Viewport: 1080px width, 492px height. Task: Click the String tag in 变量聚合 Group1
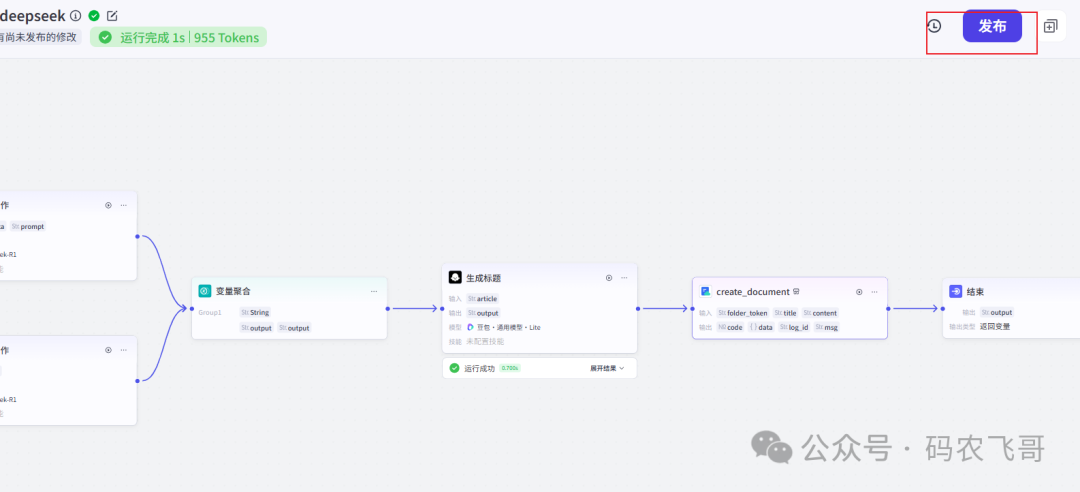click(255, 312)
